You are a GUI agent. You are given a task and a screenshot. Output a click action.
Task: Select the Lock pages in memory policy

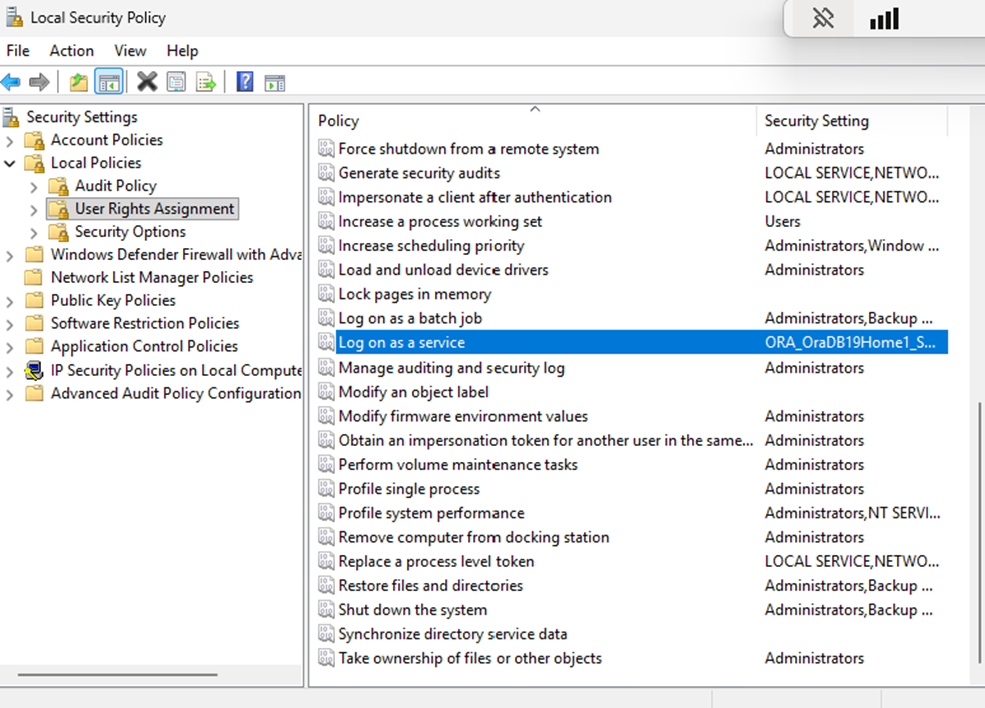click(x=414, y=294)
